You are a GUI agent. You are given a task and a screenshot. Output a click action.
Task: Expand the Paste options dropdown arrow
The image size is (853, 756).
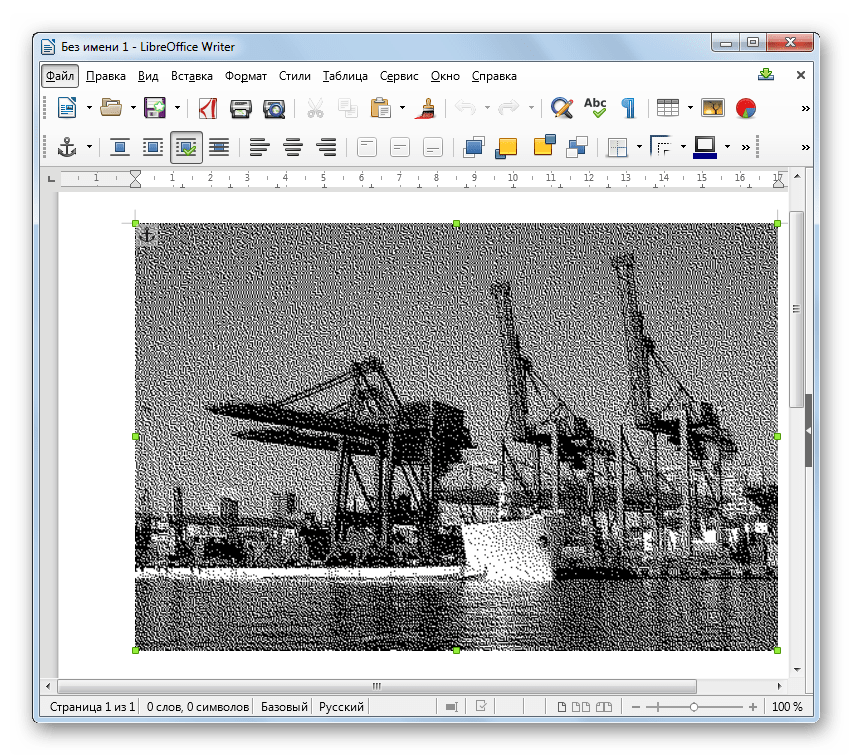point(402,108)
